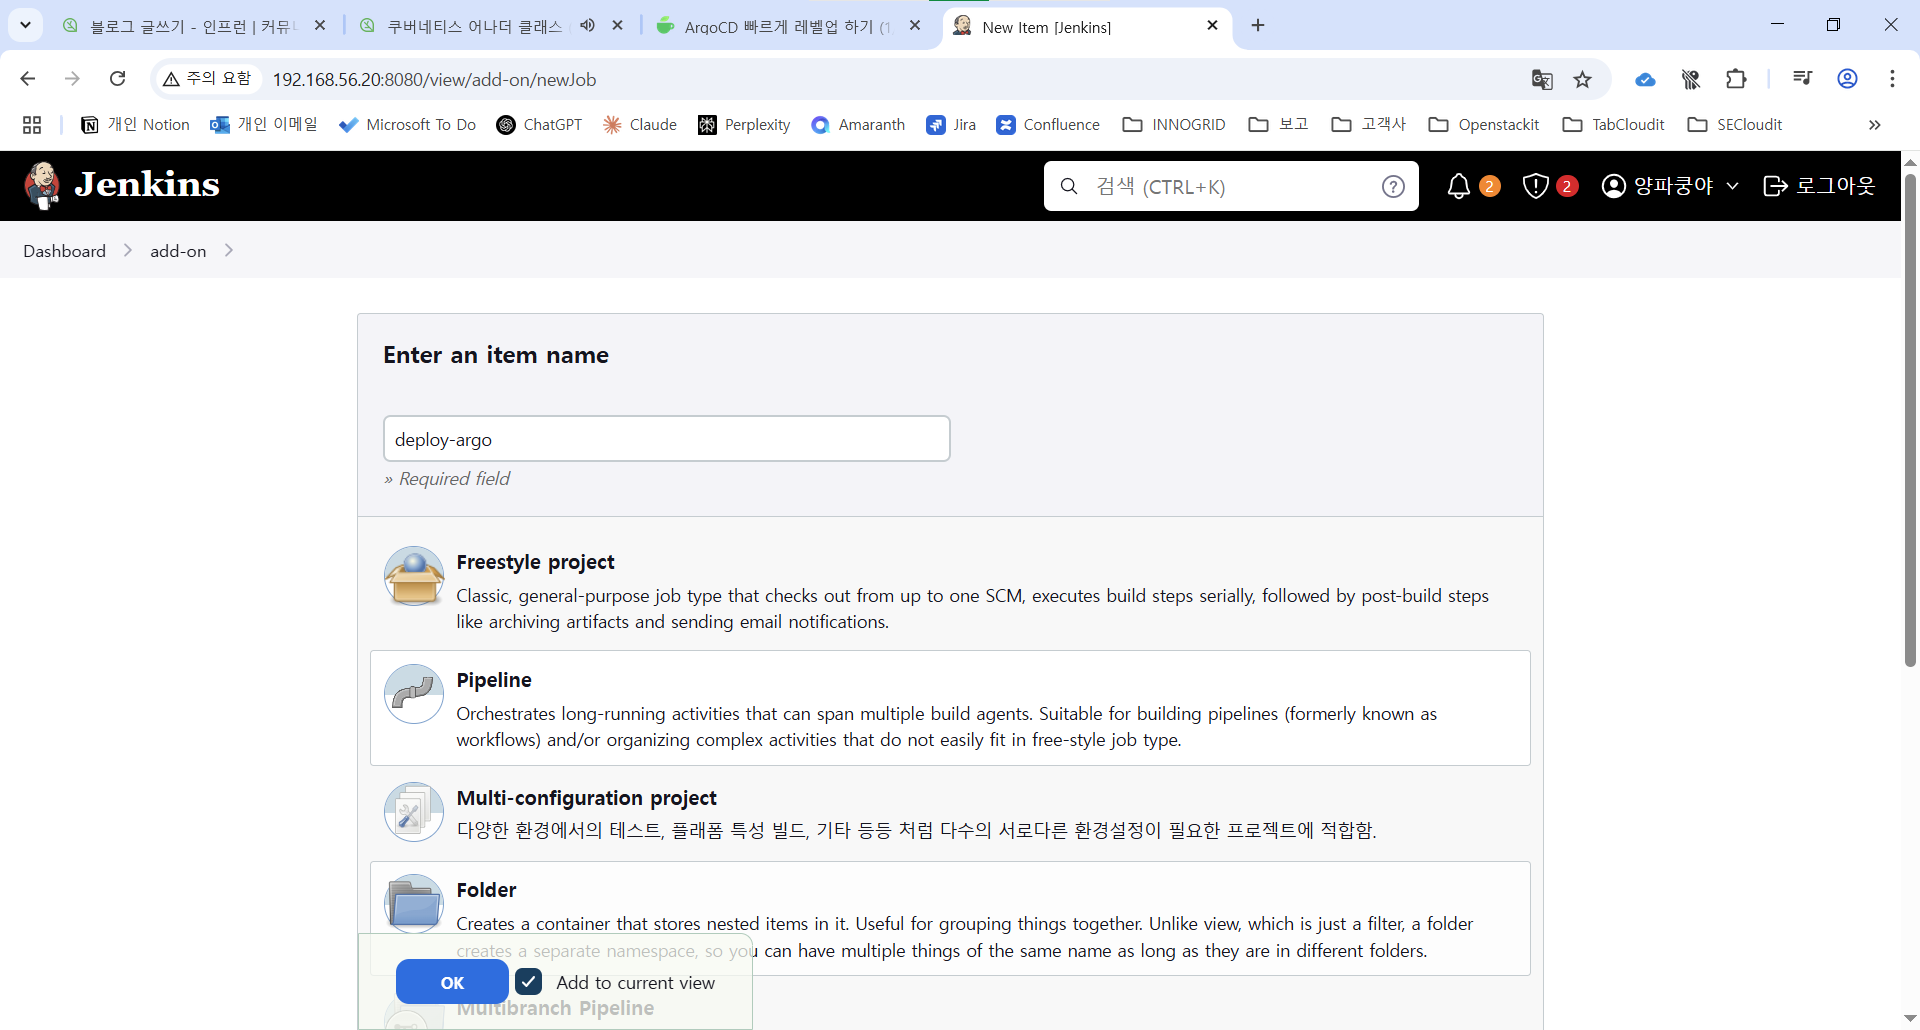The image size is (1920, 1030).
Task: Click the Jenkins search box
Action: tap(1231, 186)
